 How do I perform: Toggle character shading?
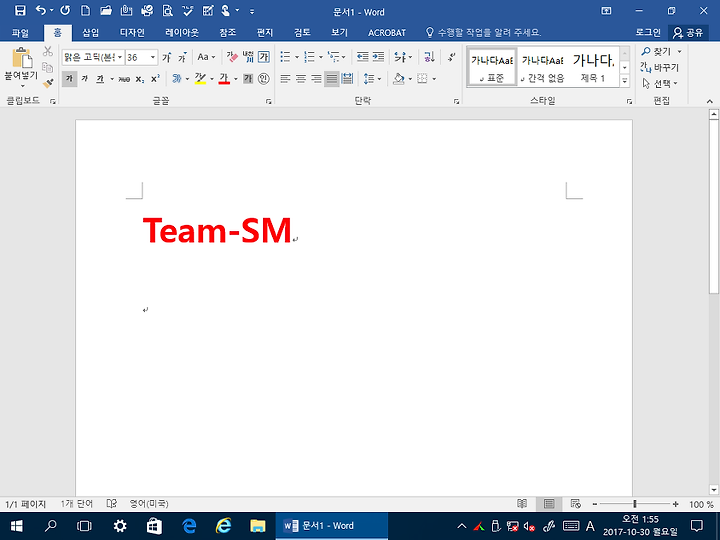coord(248,79)
